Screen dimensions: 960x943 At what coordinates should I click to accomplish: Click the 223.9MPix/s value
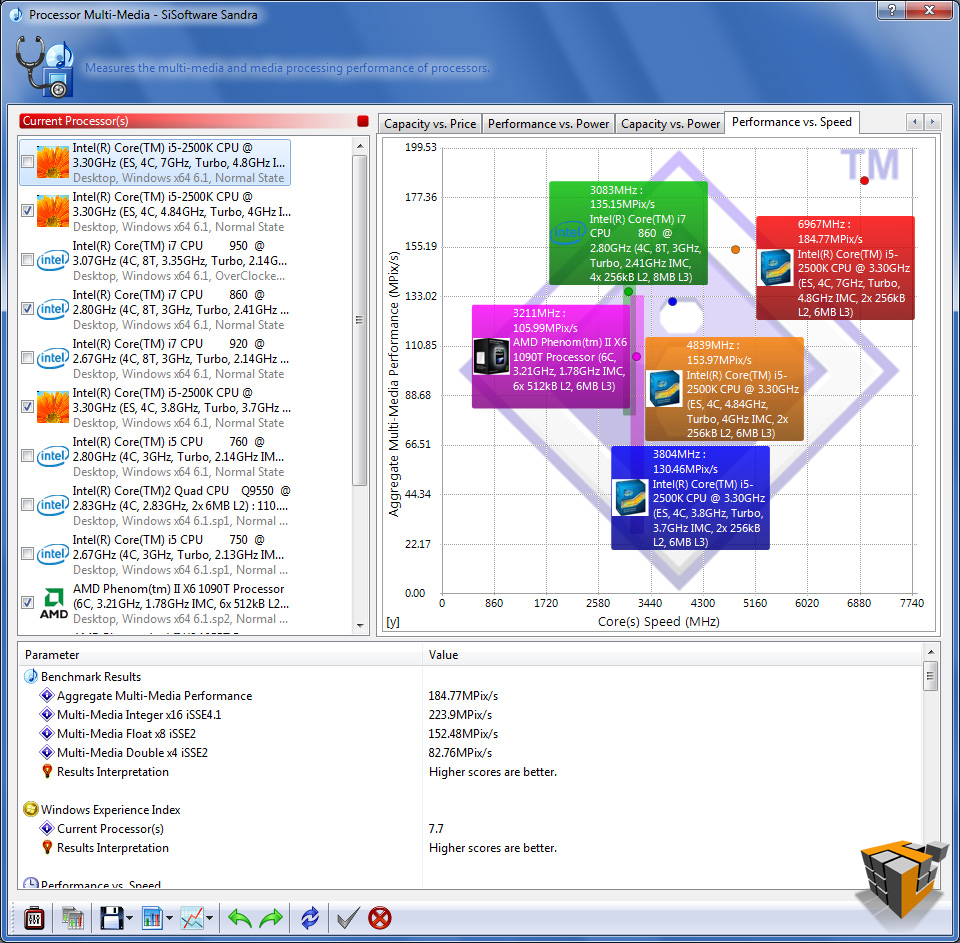(460, 715)
